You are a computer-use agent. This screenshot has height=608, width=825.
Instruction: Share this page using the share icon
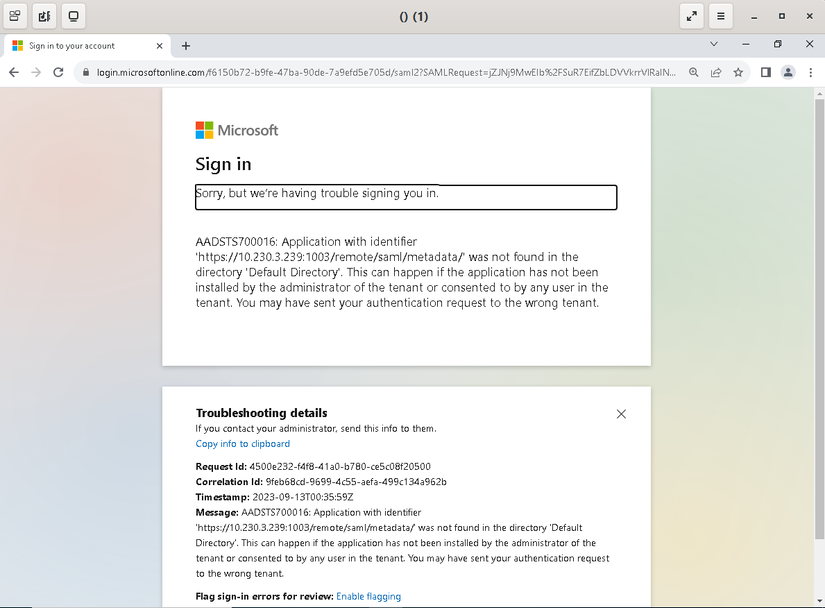[x=716, y=73]
